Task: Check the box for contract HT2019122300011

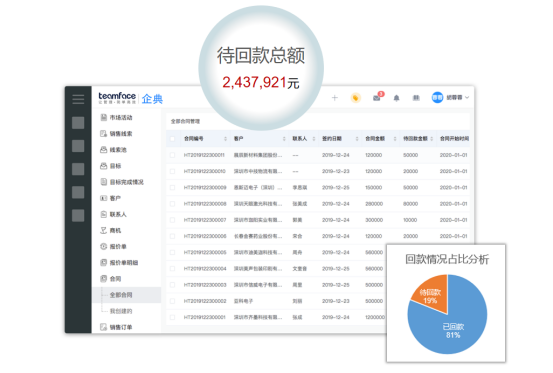Action: [172, 155]
